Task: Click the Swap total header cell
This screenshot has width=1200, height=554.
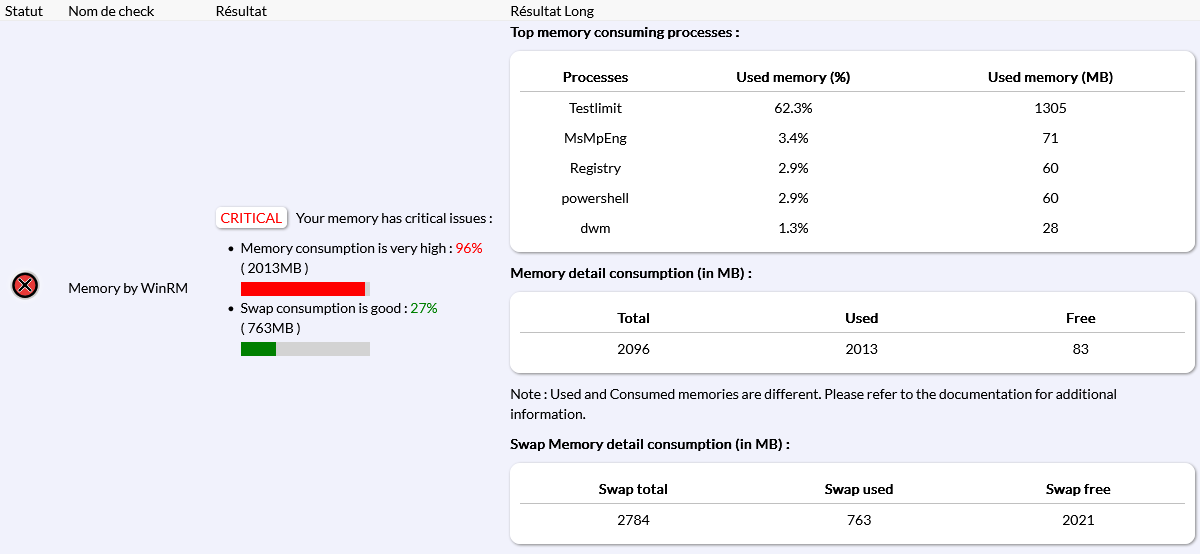Action: [x=633, y=489]
